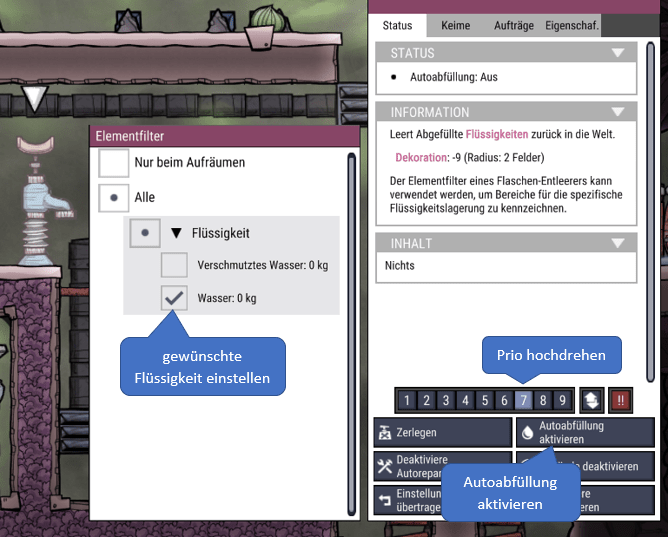Uncheck the Wasser checkbox

coord(174,298)
